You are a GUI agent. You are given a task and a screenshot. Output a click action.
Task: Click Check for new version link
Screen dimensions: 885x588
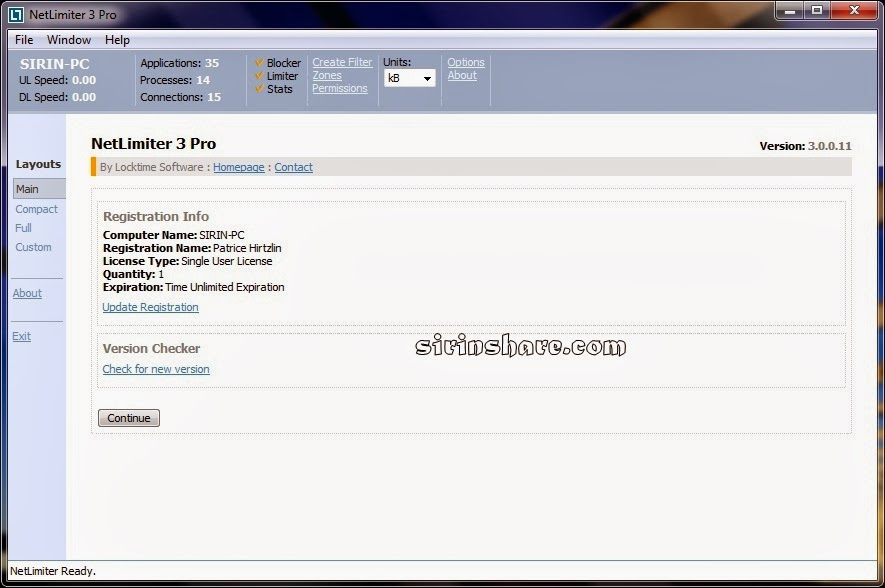click(x=156, y=369)
